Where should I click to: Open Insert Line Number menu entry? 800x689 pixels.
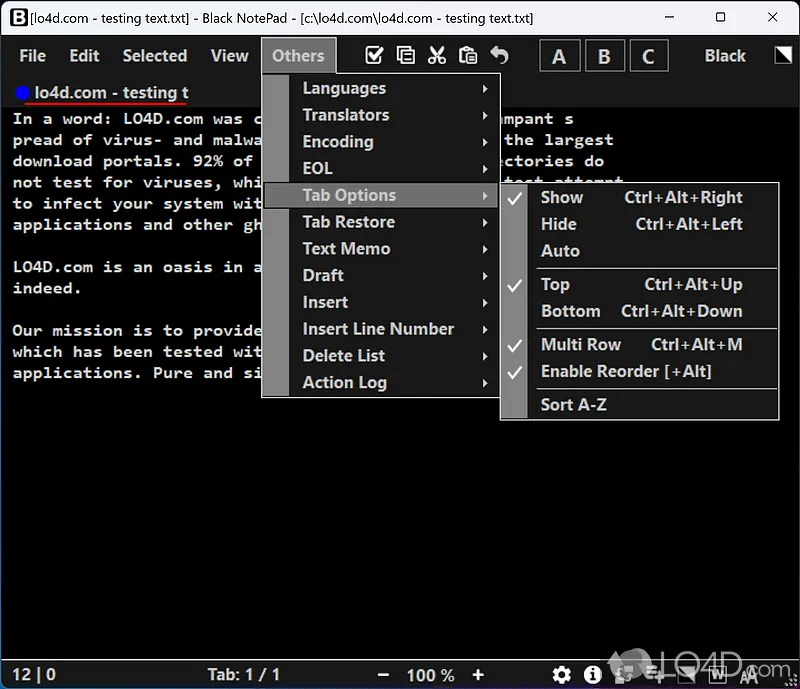[381, 329]
